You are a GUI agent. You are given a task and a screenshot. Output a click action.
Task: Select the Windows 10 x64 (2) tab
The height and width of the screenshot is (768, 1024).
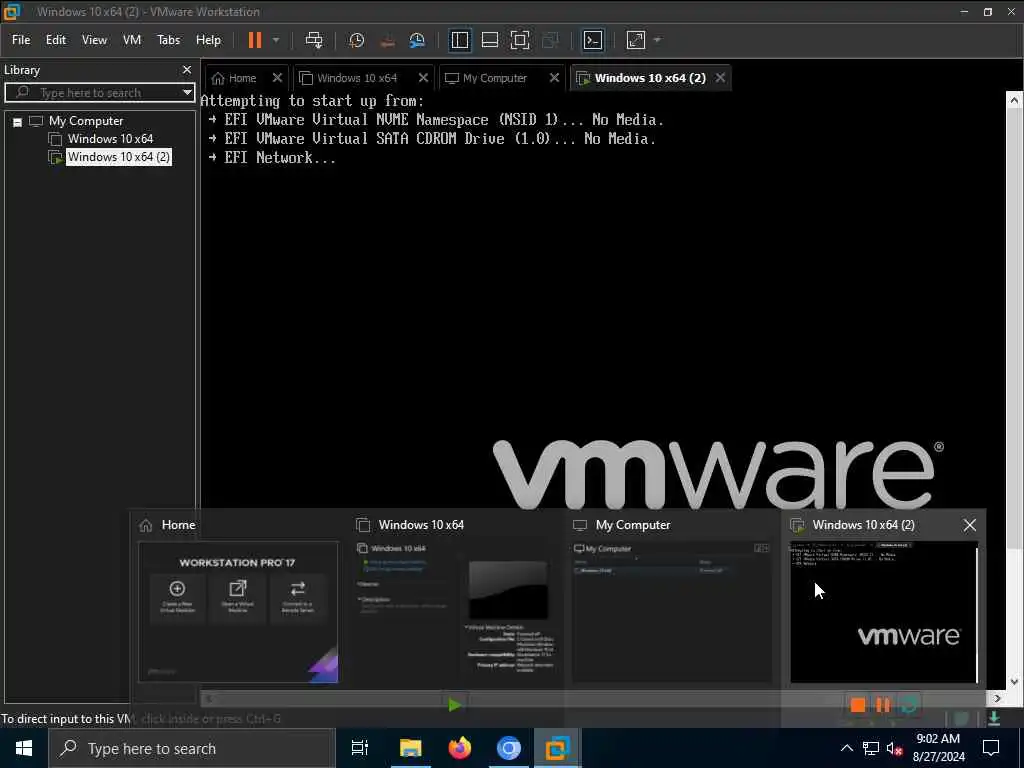[649, 78]
